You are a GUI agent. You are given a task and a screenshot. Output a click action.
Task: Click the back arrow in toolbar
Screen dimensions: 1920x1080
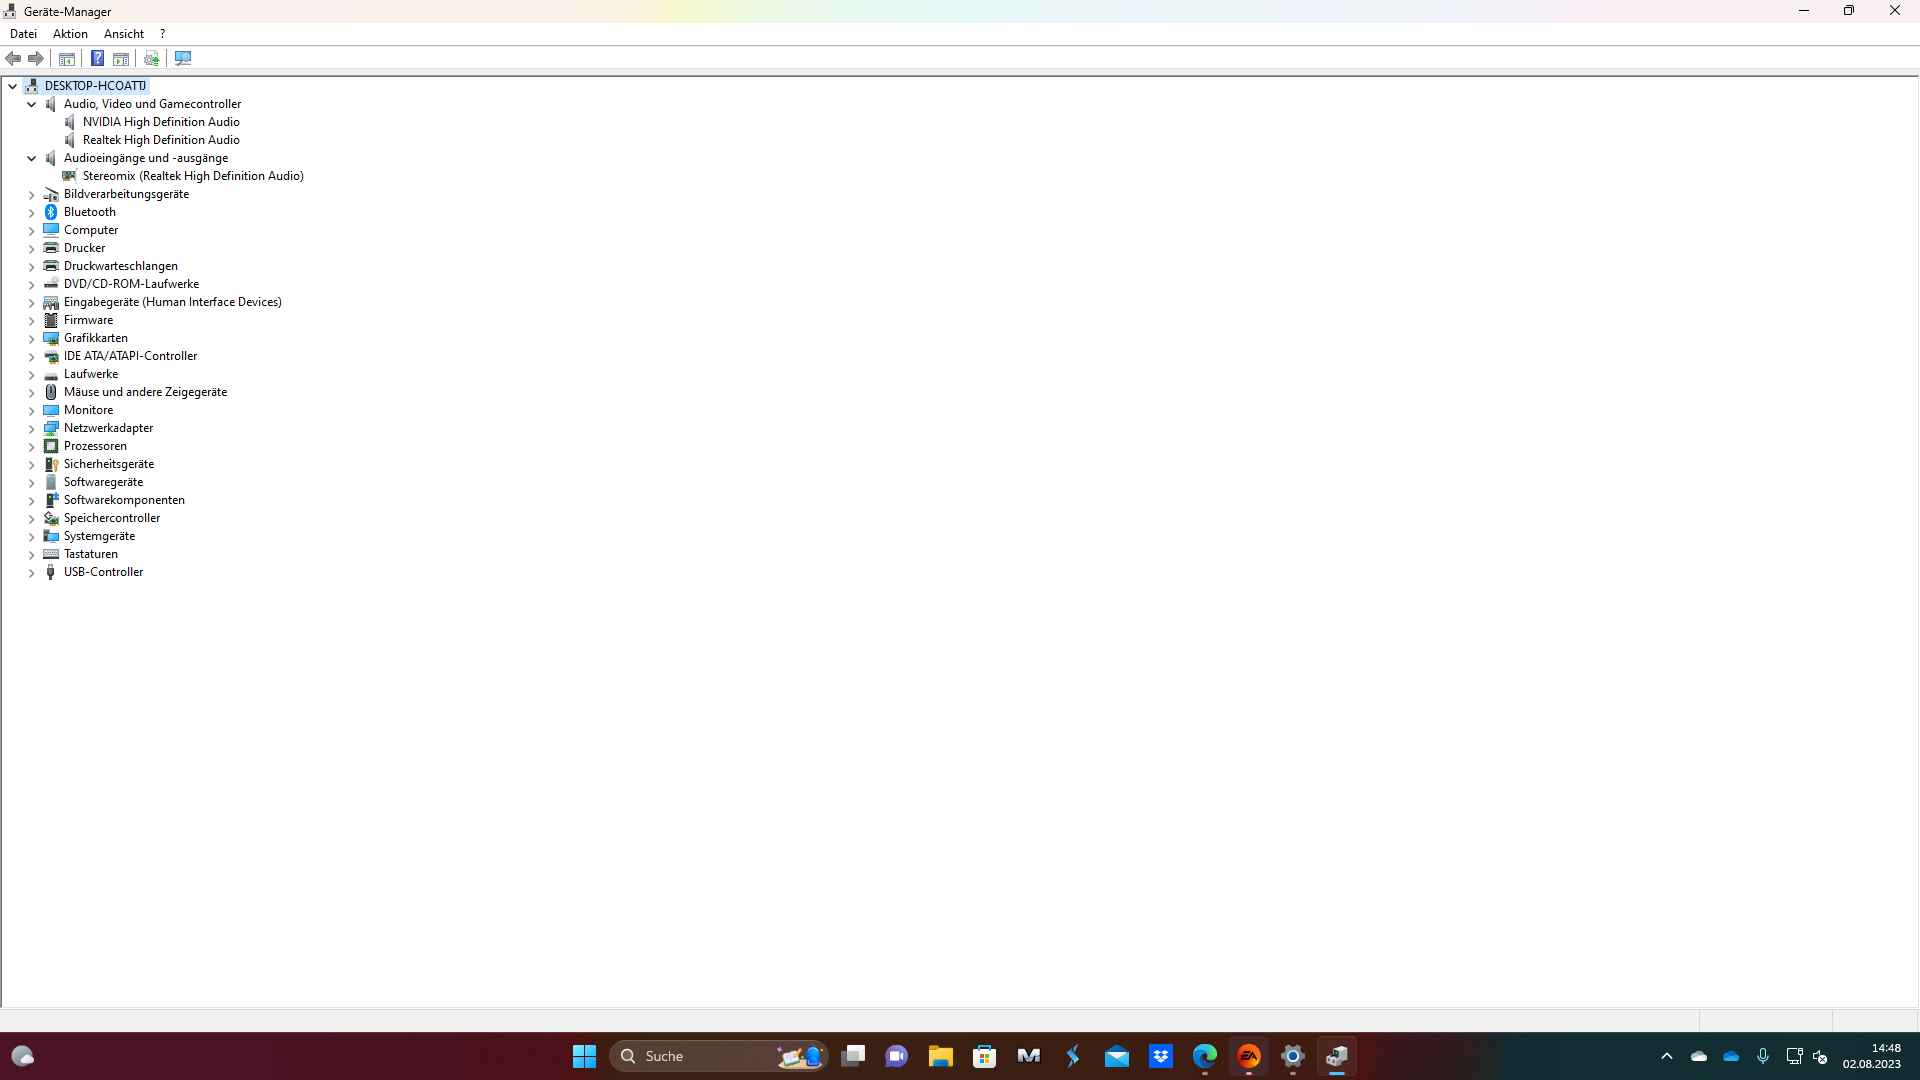13,58
